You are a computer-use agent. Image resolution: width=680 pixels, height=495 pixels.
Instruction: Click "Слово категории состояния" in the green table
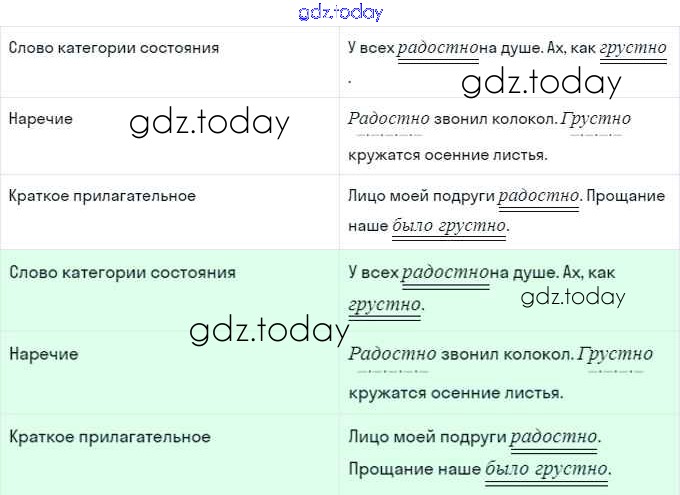click(122, 272)
